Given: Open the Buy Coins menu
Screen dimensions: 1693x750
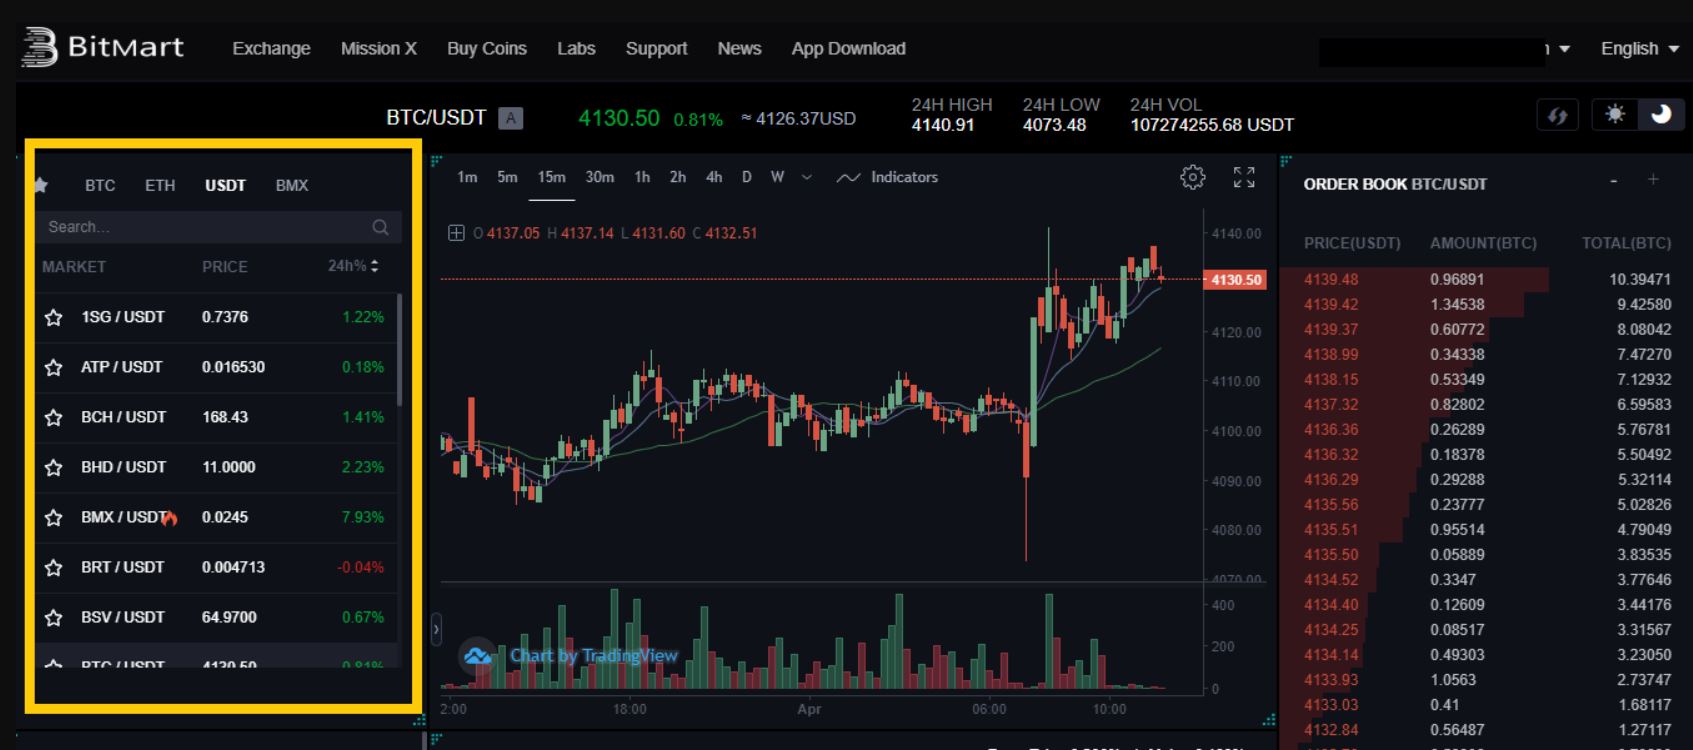Looking at the screenshot, I should tap(487, 48).
